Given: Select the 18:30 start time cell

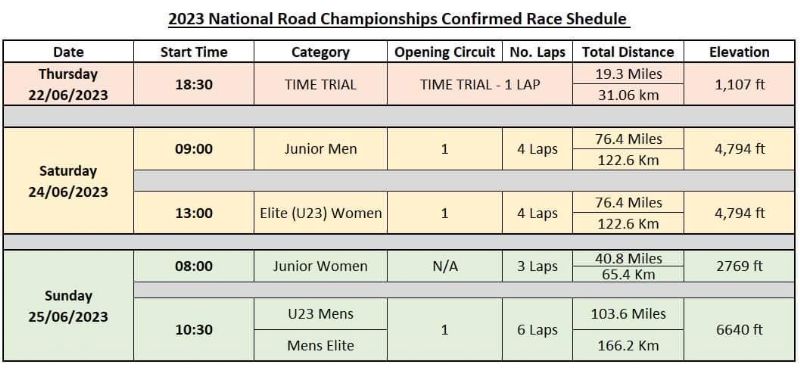Looking at the screenshot, I should [194, 84].
